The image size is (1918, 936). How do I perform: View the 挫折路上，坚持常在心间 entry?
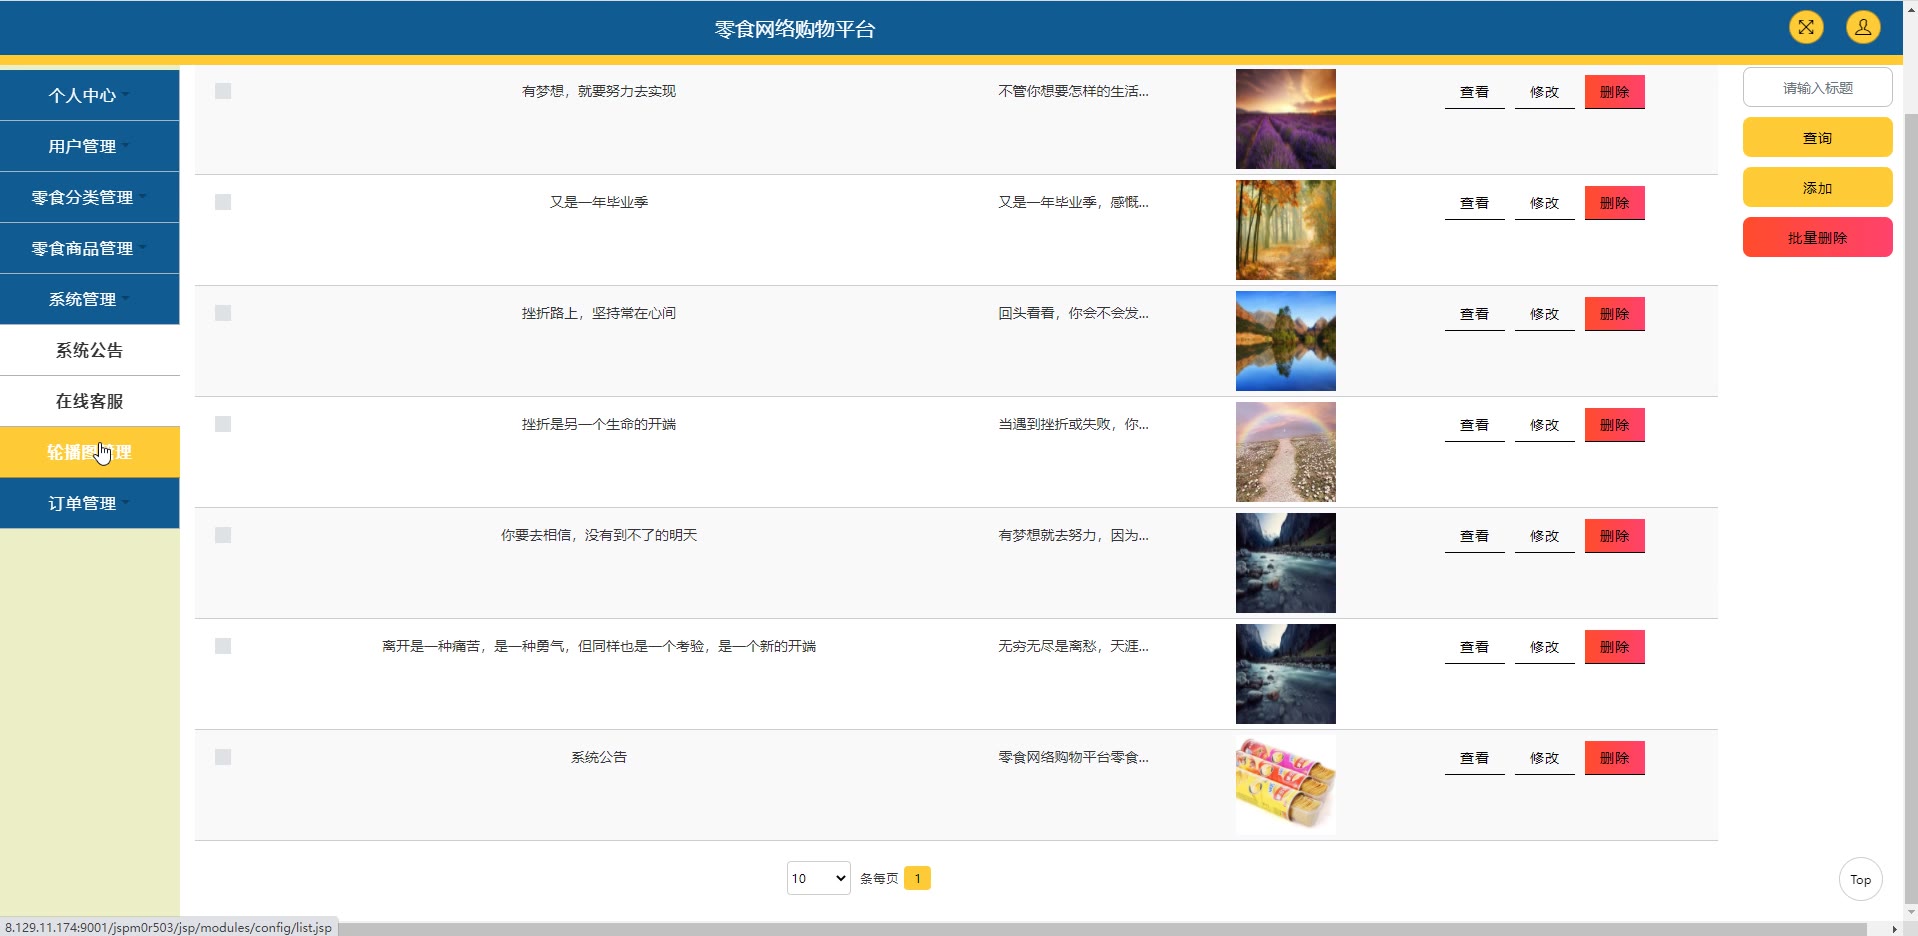1474,314
